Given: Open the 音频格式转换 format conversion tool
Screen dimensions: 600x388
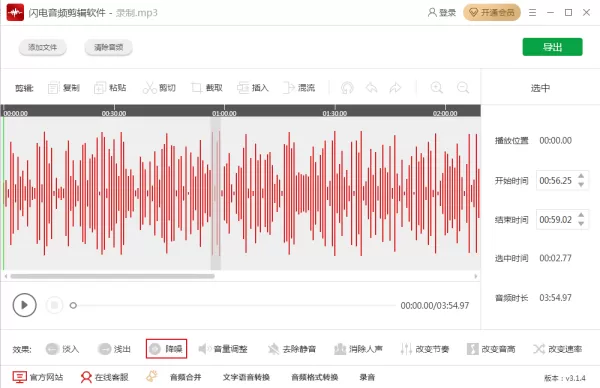Looking at the screenshot, I should click(x=315, y=377).
